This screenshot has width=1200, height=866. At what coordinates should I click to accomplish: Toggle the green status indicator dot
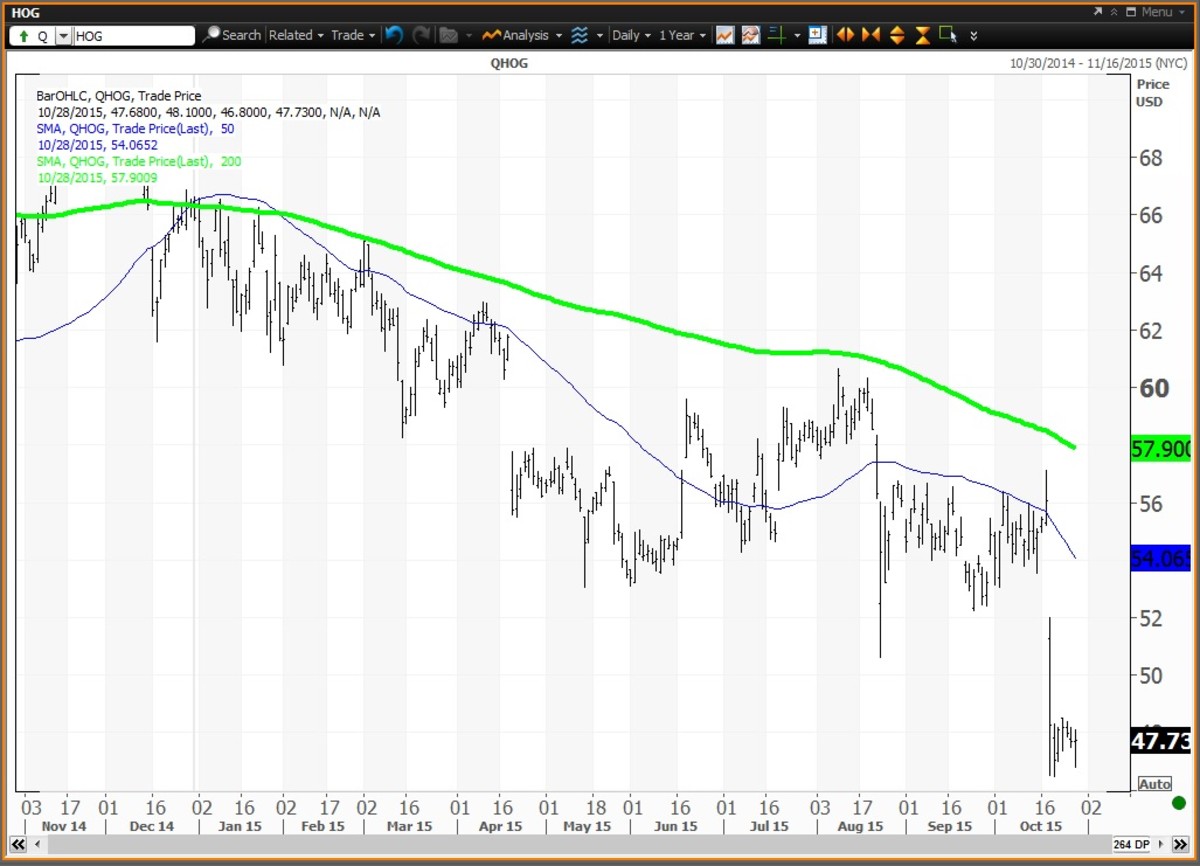click(1179, 803)
